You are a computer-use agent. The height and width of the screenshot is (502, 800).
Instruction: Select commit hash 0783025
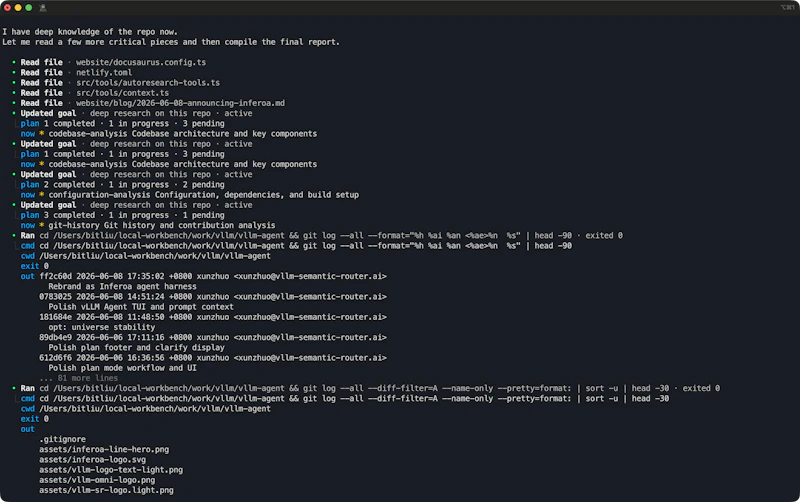(56, 297)
